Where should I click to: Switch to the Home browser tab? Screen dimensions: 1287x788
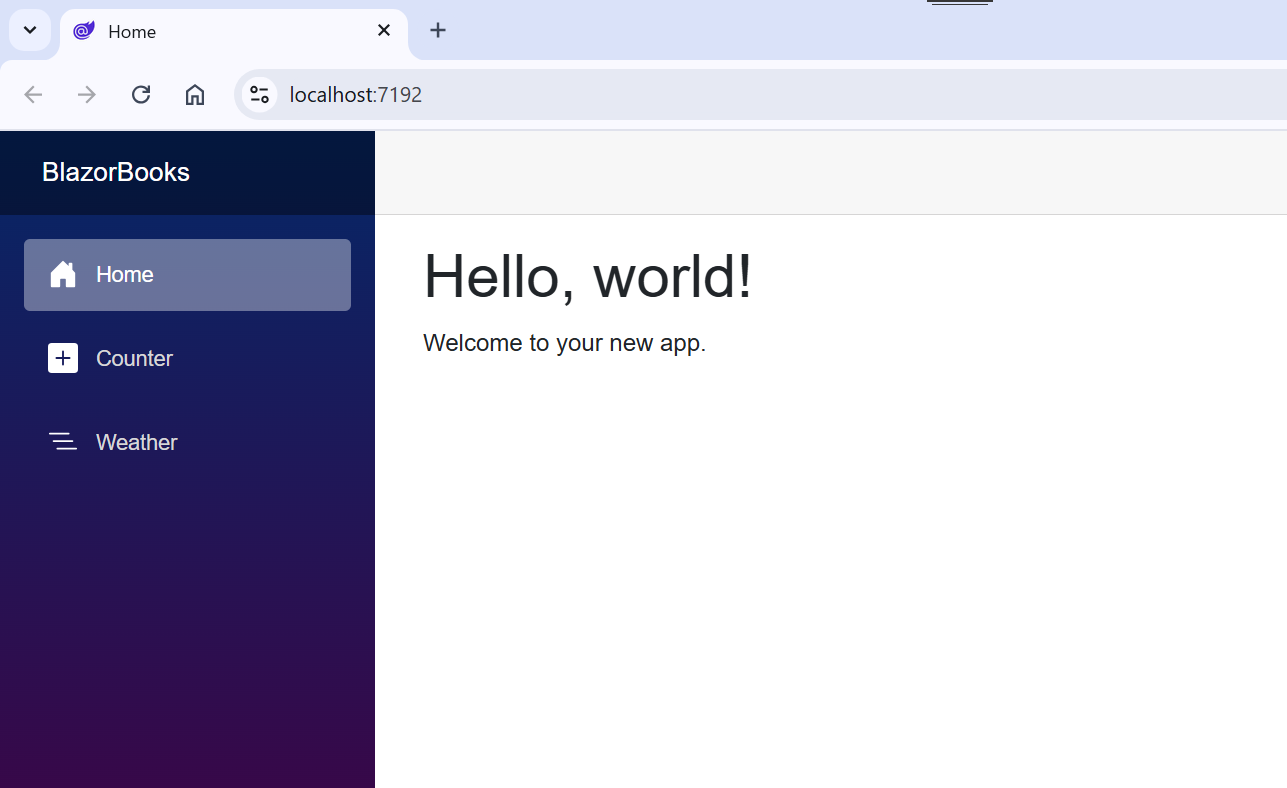(200, 31)
